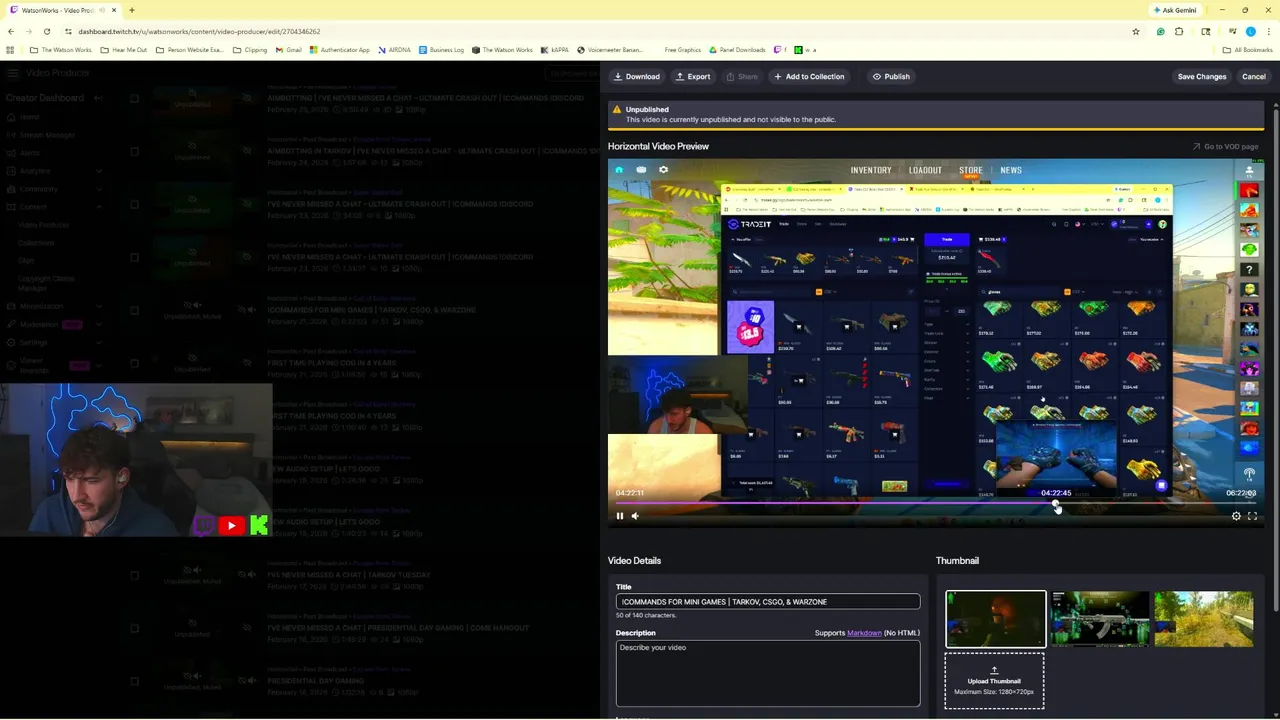This screenshot has width=1280, height=720.
Task: Open the Markdown help link
Action: coord(864,633)
